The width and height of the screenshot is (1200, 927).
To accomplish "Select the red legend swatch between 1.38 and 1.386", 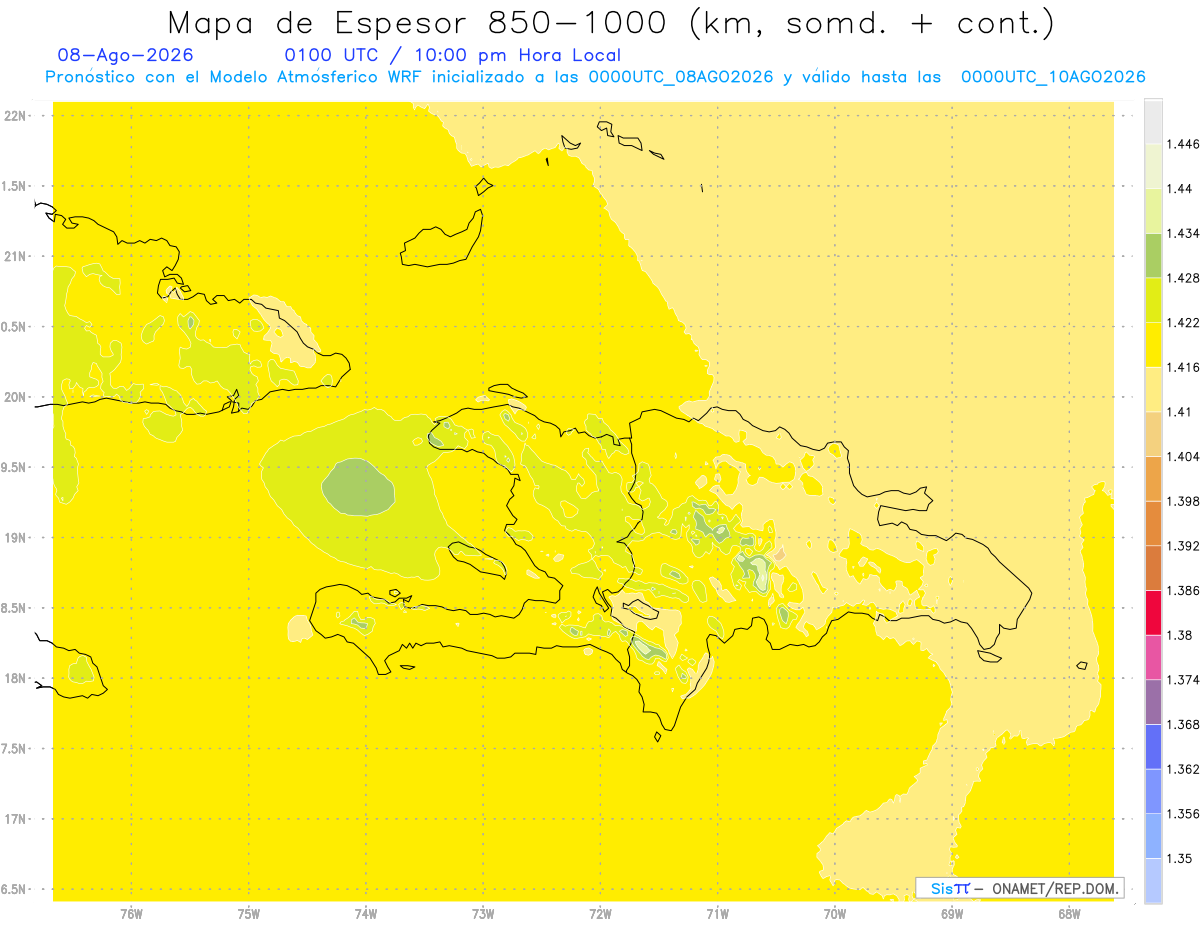I will pos(1153,612).
